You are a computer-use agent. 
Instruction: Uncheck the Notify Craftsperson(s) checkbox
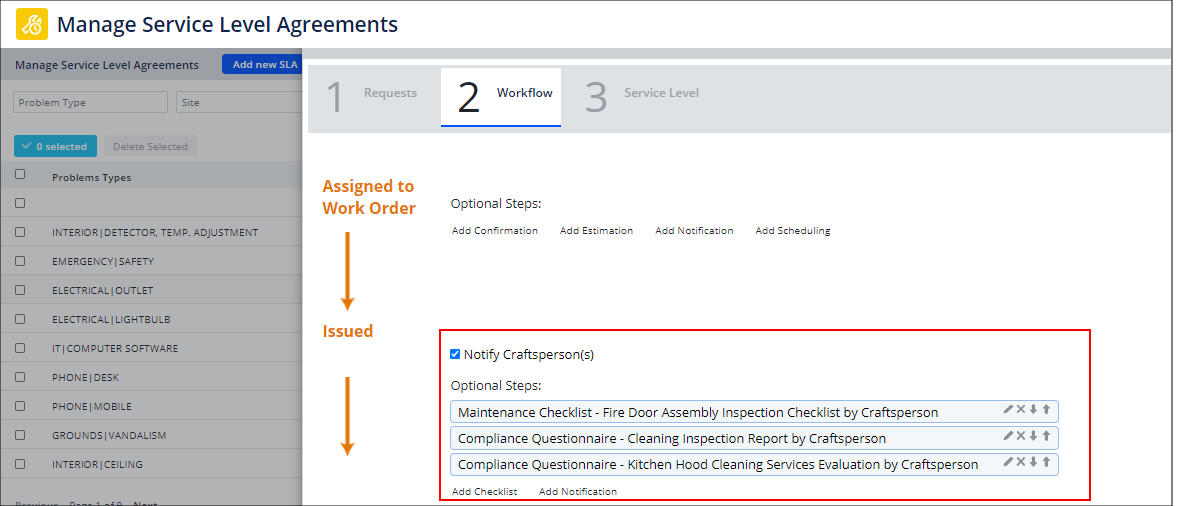point(455,354)
